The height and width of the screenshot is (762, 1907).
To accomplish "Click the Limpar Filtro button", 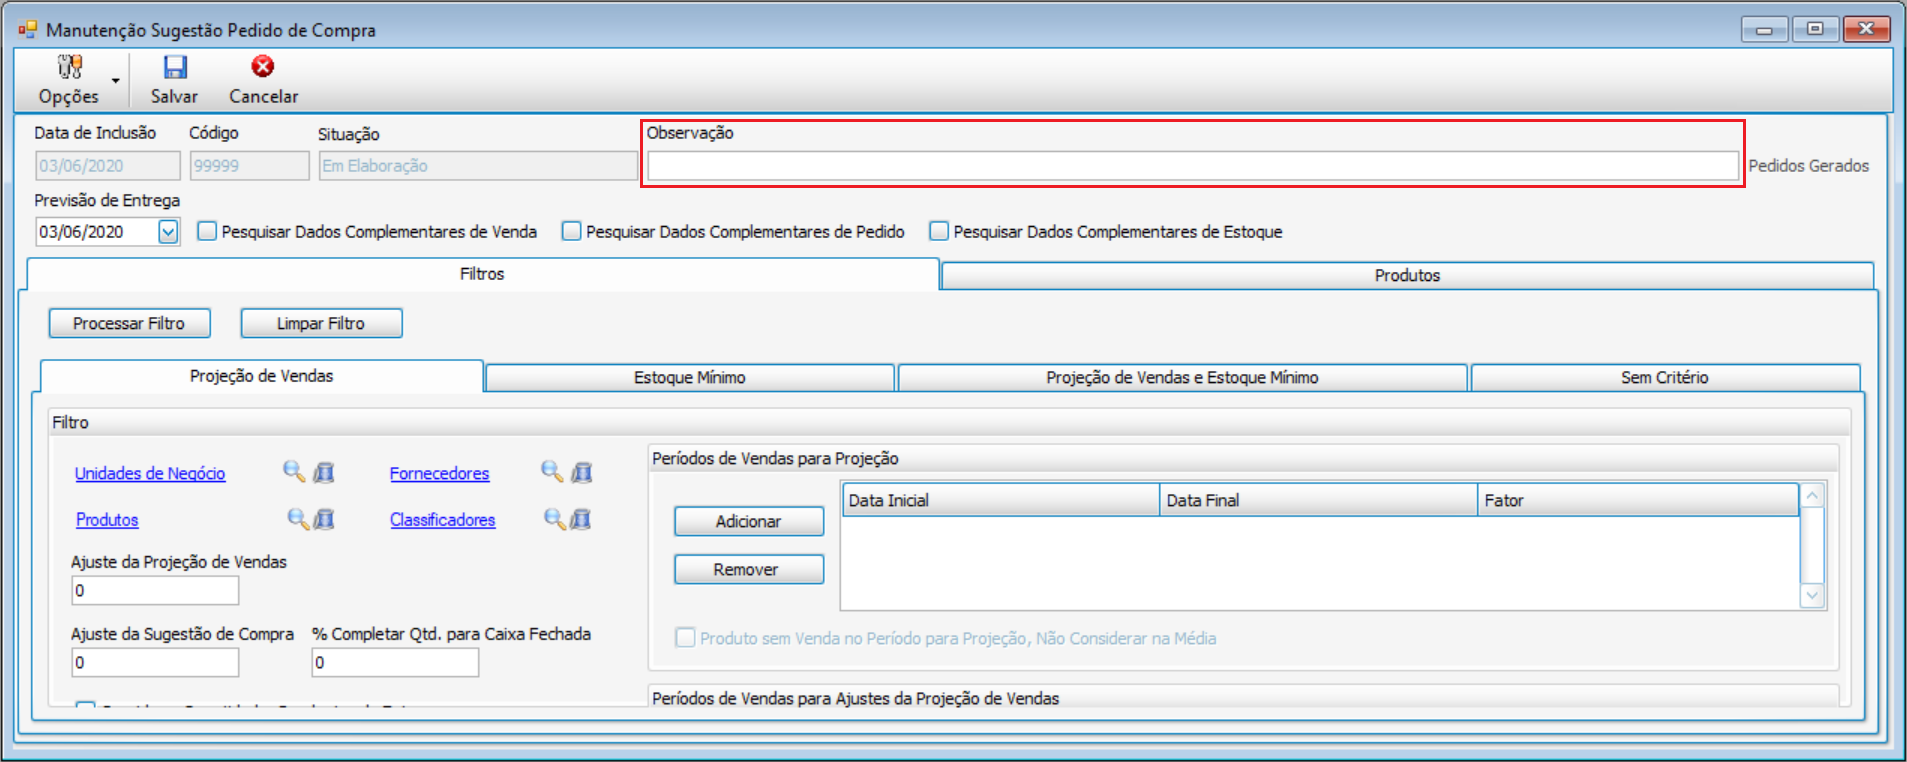I will click(321, 323).
